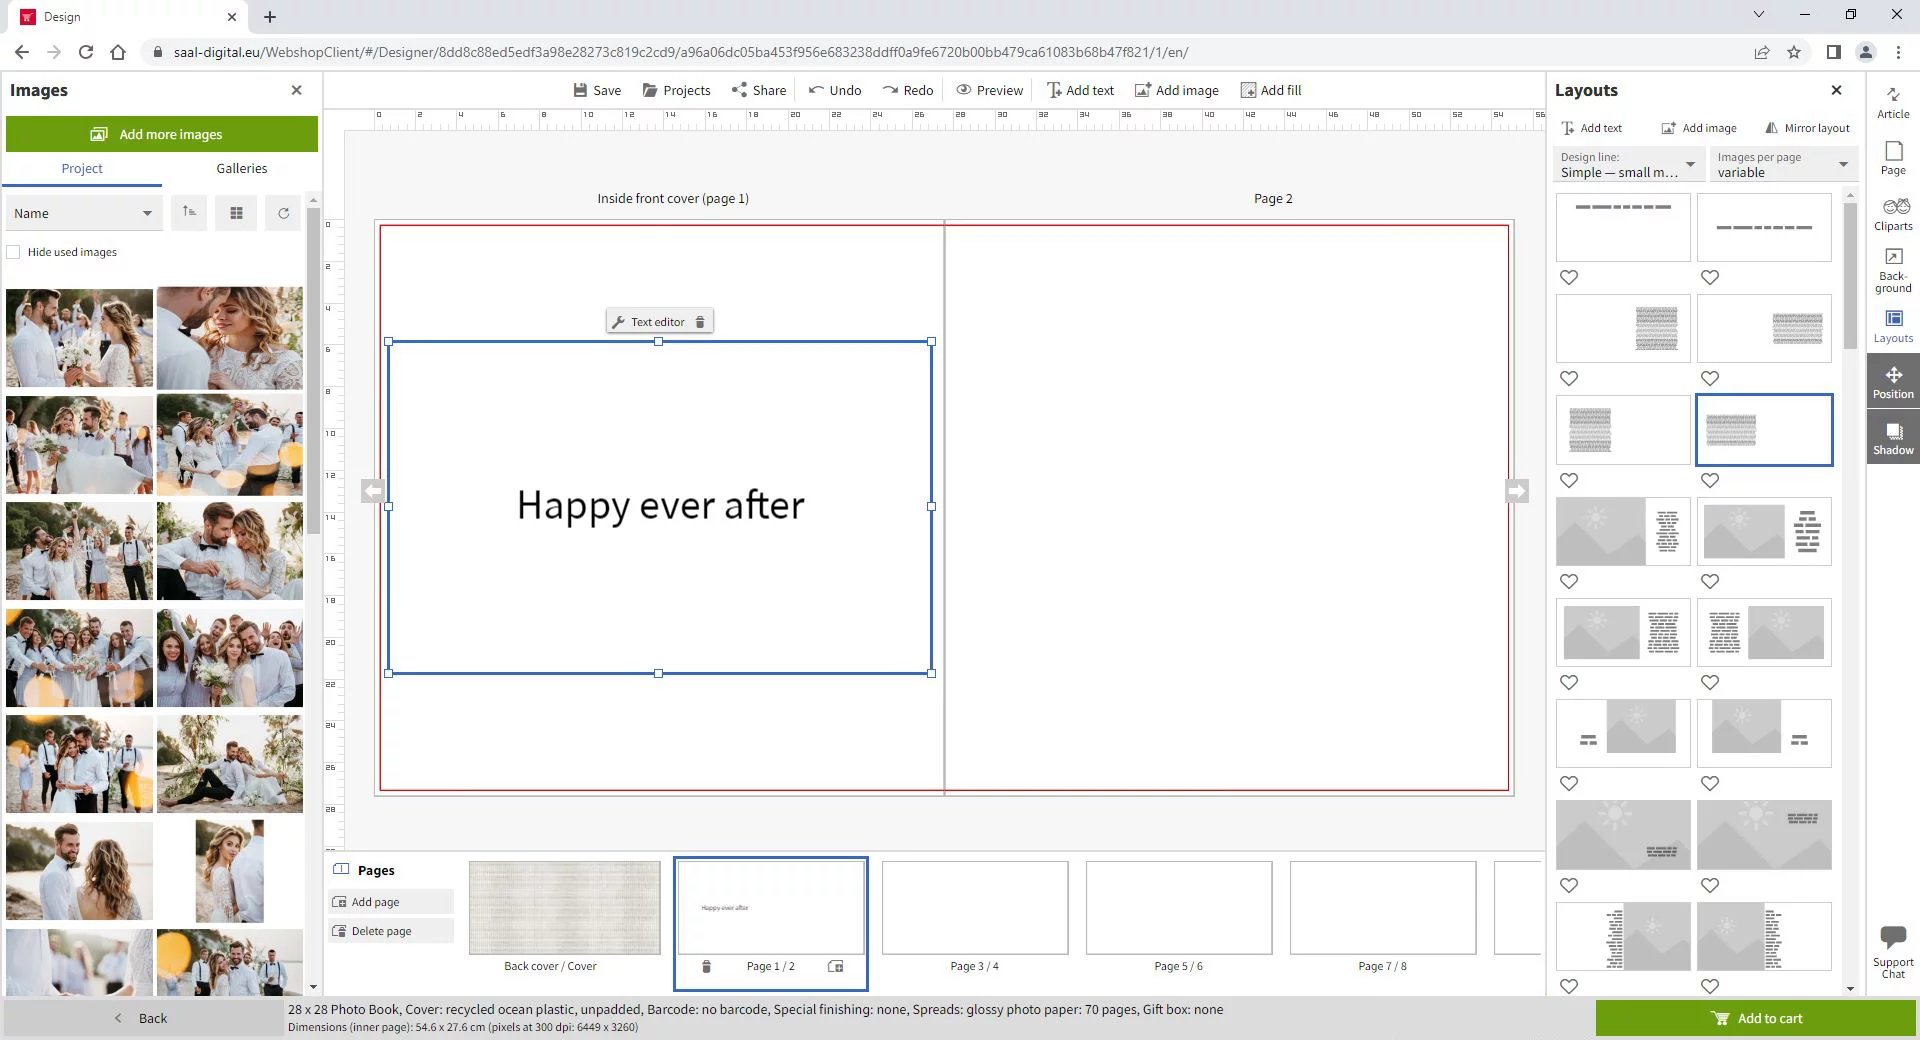
Task: Delete the selected text box via trash icon
Action: click(700, 322)
